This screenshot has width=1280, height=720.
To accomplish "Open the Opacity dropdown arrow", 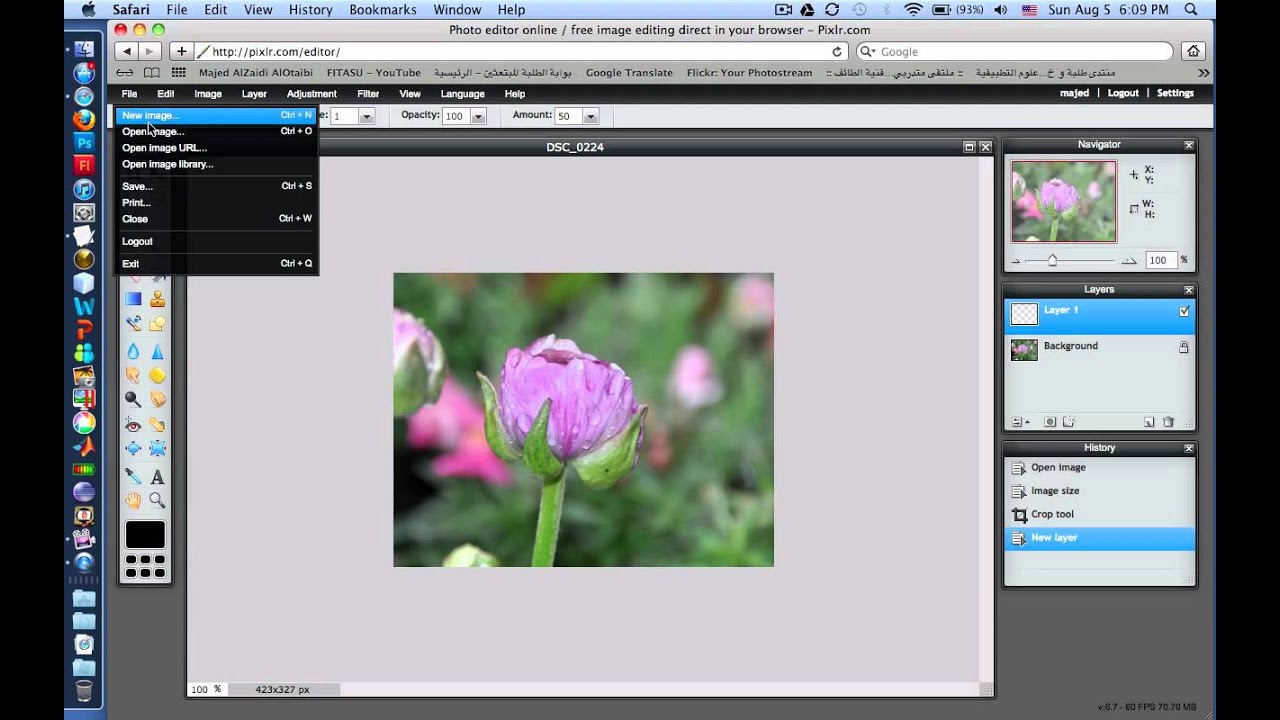I will point(478,116).
